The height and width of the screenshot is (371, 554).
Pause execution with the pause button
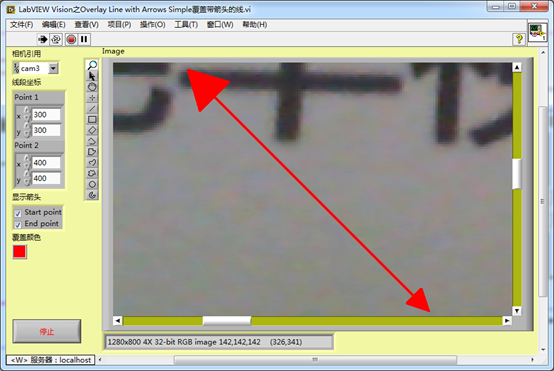(x=84, y=39)
